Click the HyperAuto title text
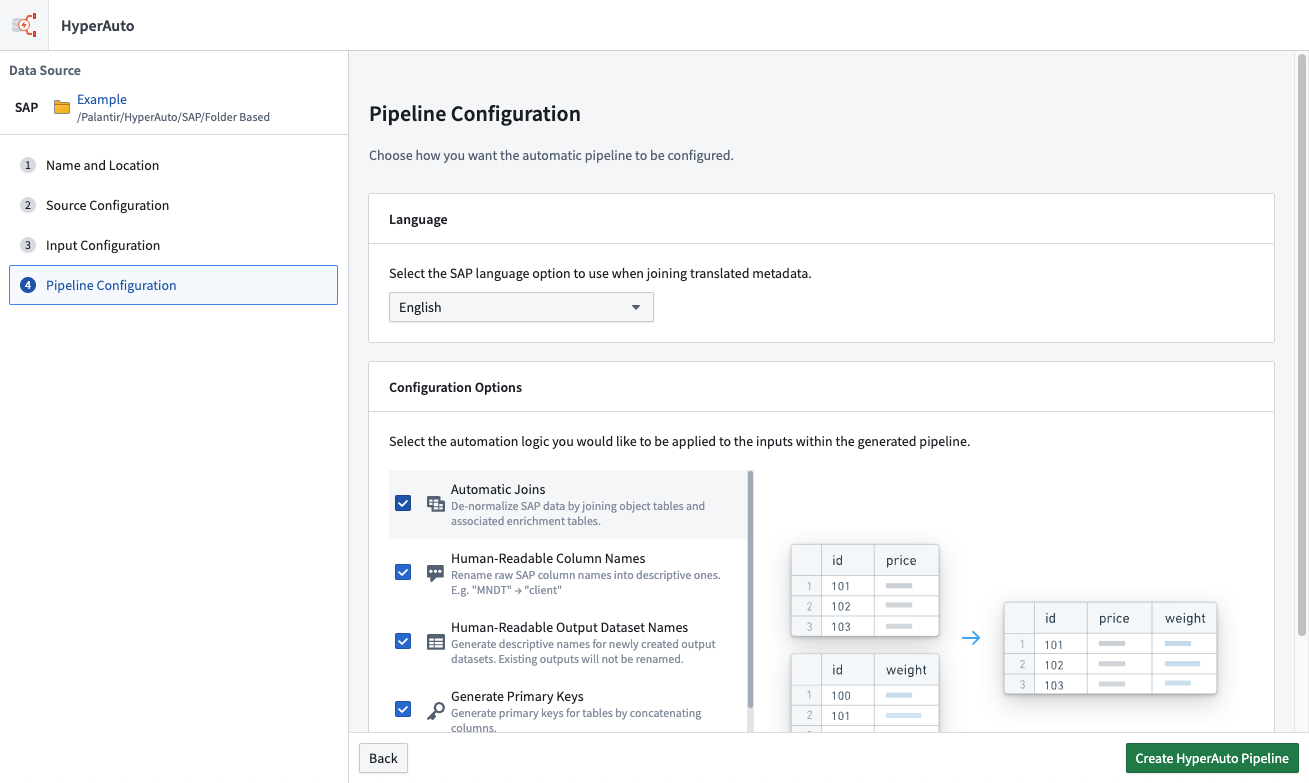1309x783 pixels. (x=98, y=26)
